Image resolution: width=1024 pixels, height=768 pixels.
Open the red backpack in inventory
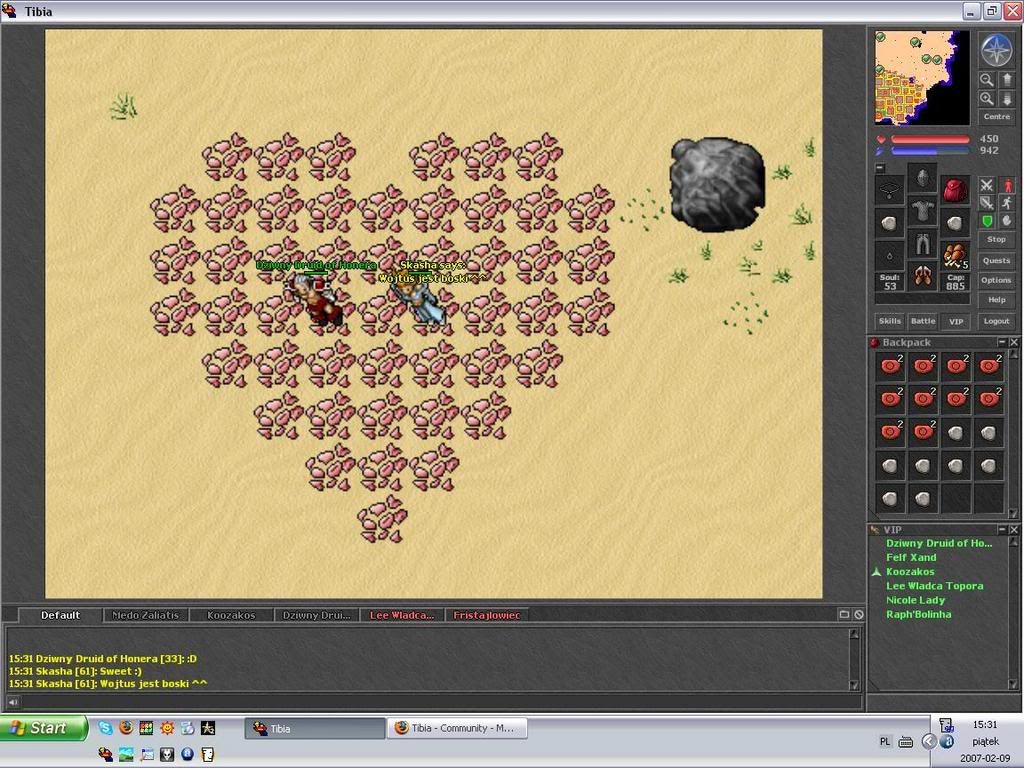pyautogui.click(x=955, y=190)
